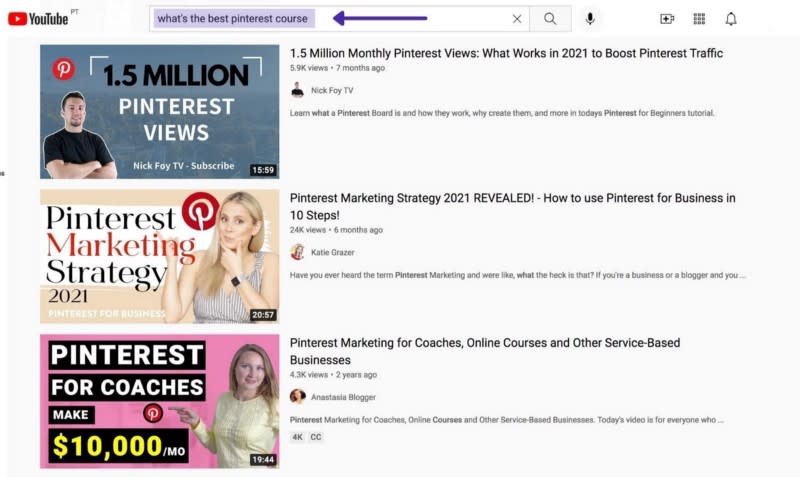Click the magnifying glass search button
This screenshot has width=800, height=477.
[x=550, y=19]
